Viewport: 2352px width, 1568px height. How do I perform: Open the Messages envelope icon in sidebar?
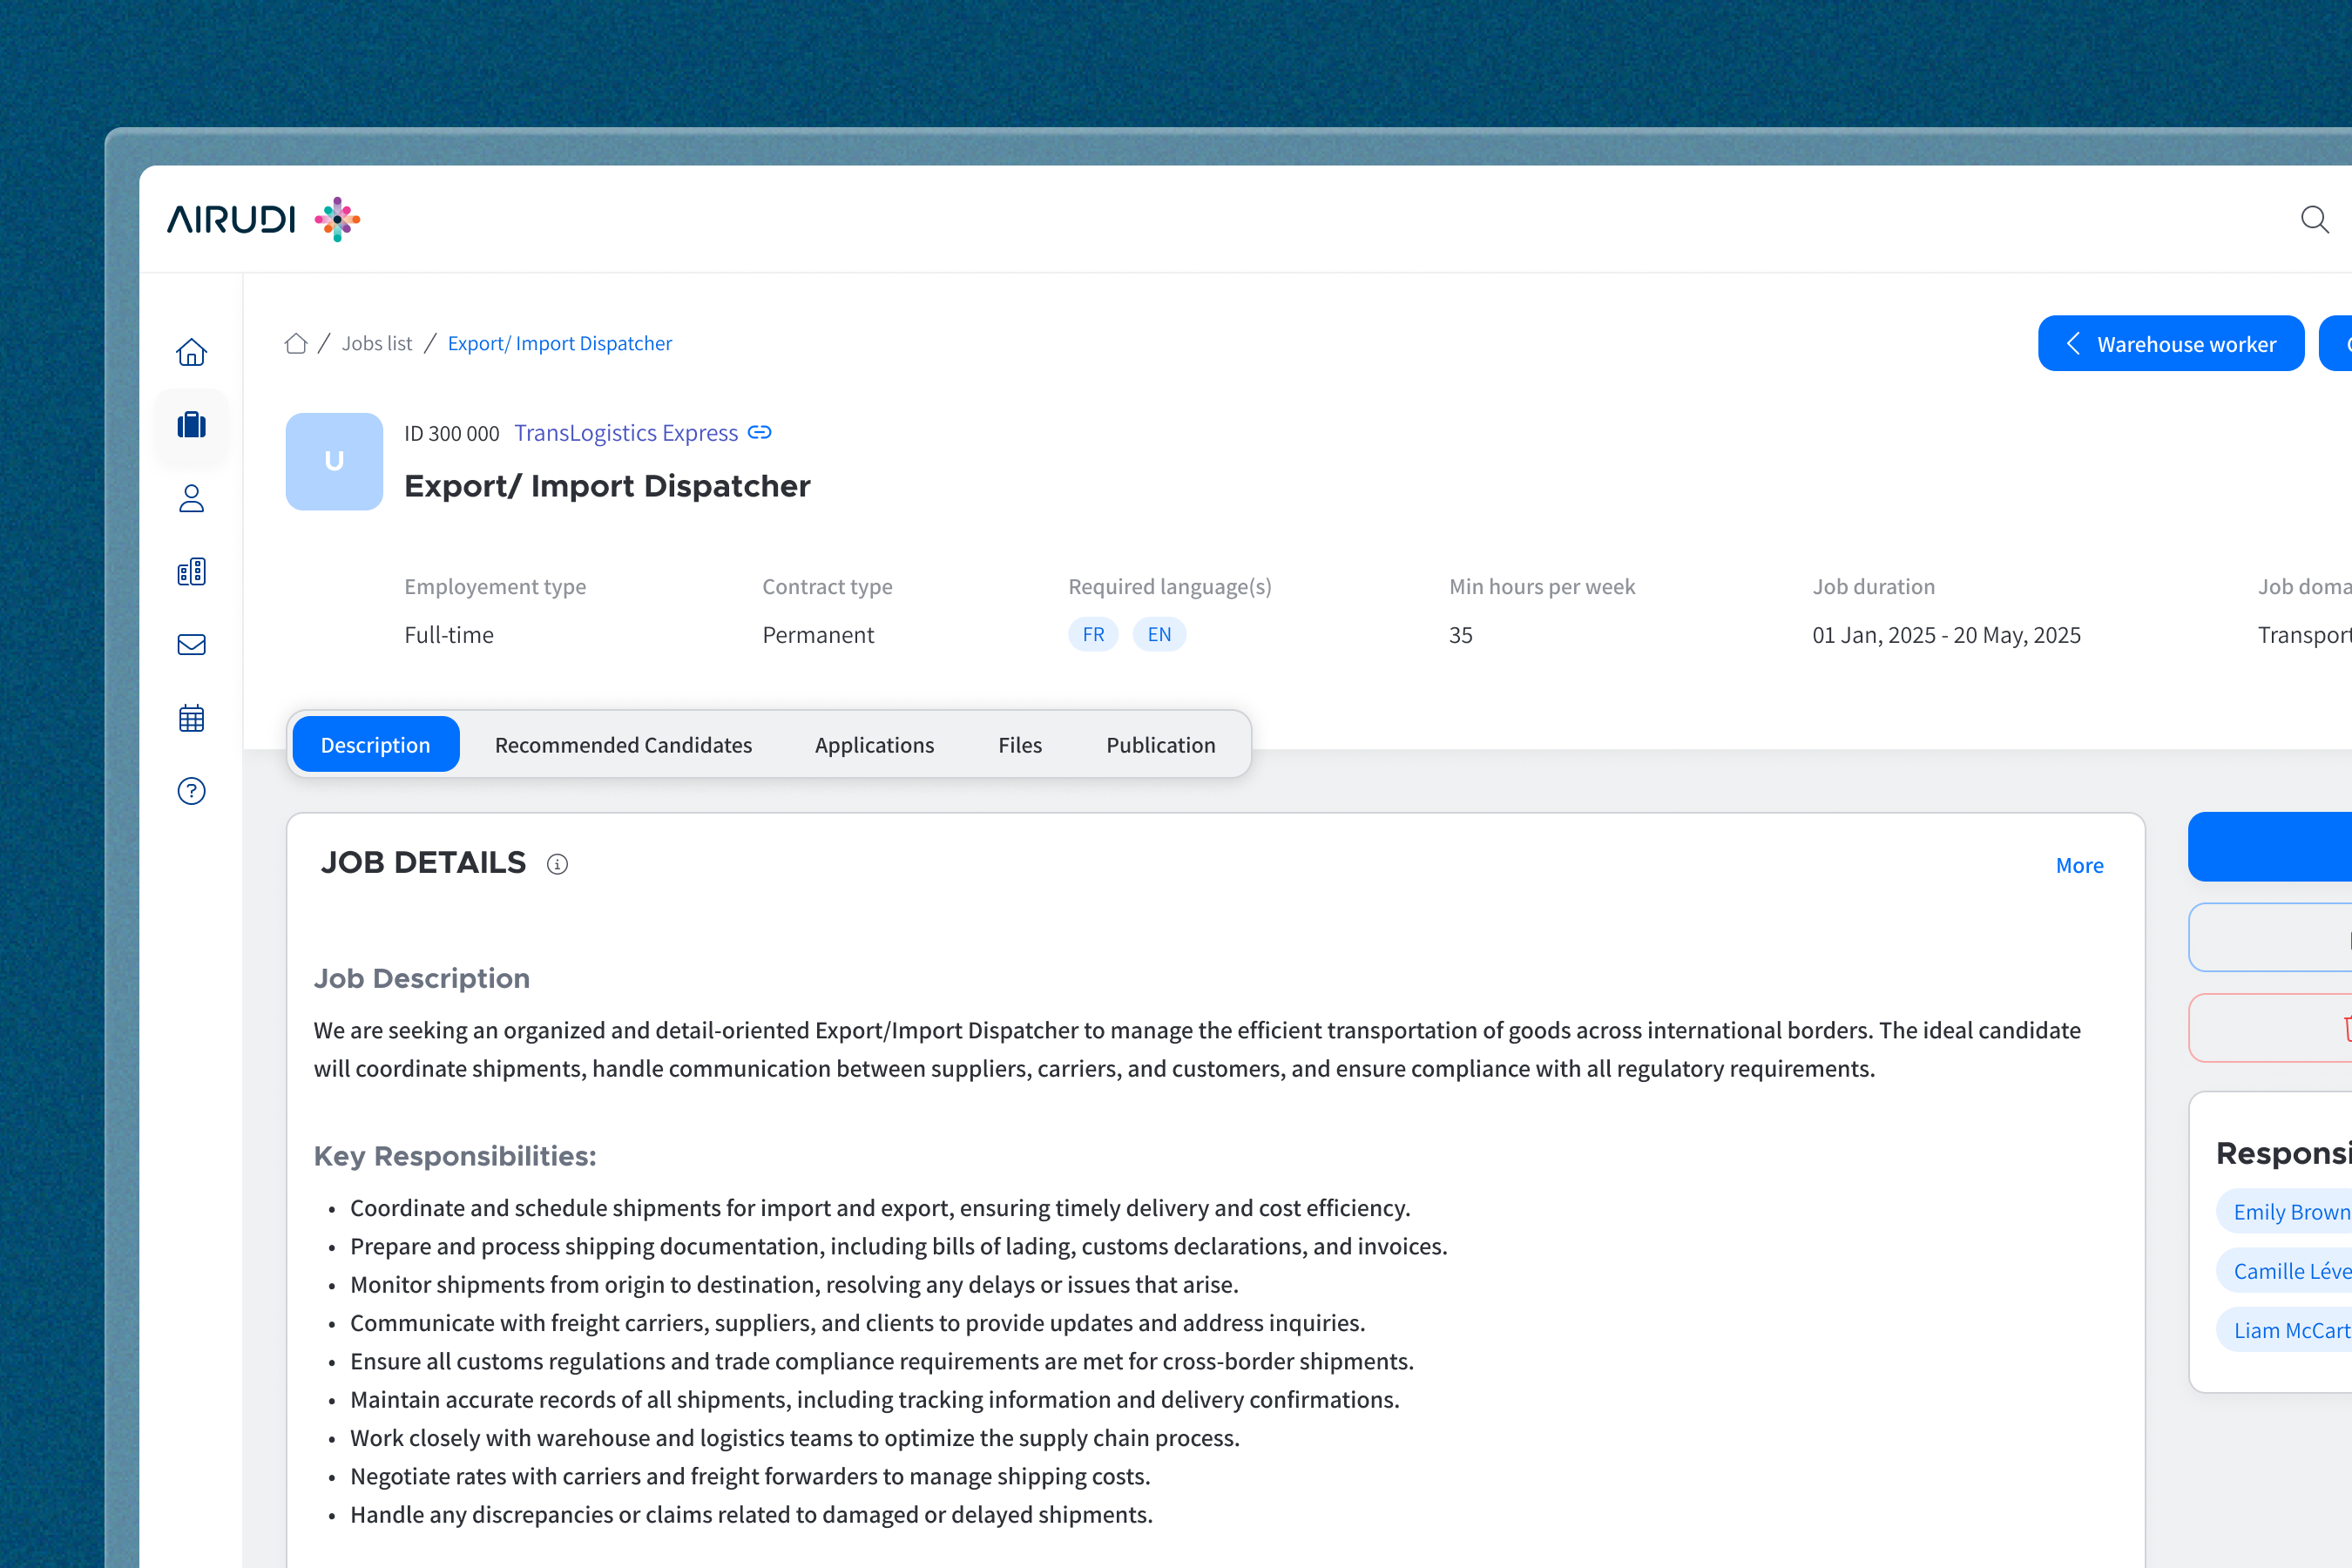coord(191,645)
